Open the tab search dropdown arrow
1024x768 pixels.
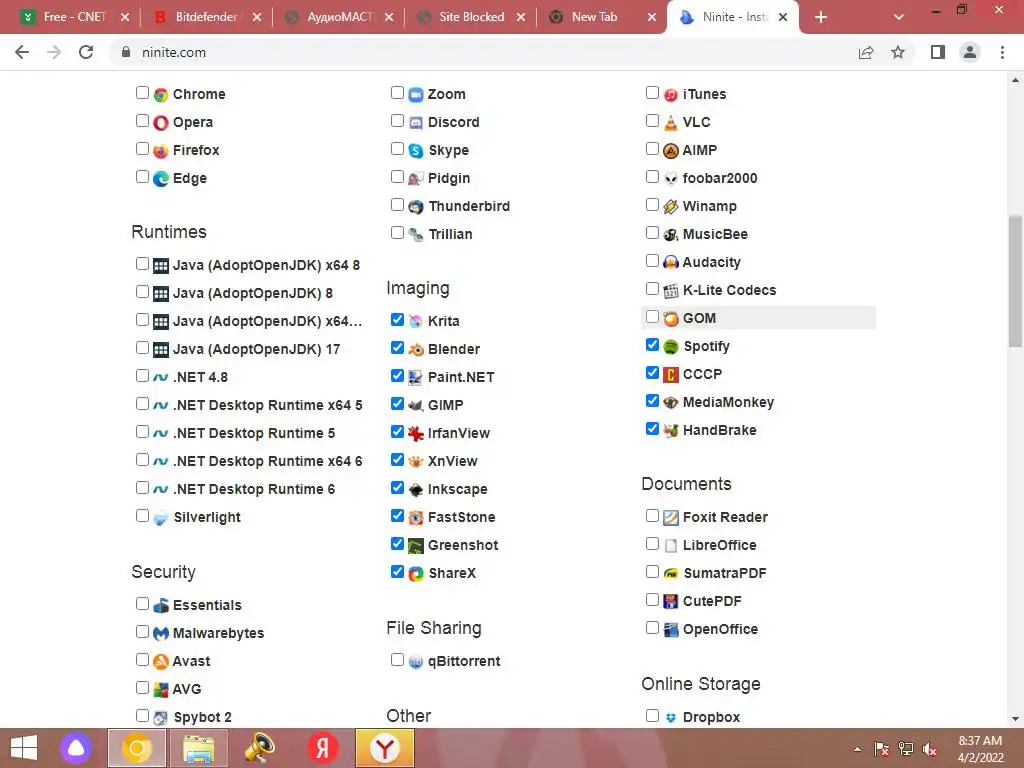tap(899, 17)
